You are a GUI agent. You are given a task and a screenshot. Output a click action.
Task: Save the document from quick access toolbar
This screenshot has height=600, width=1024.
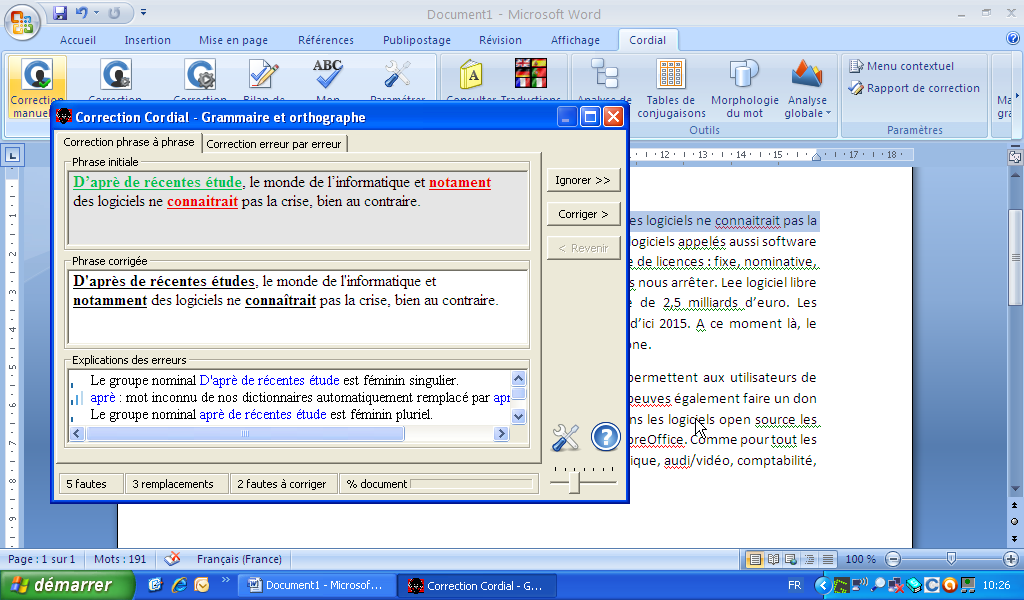[x=60, y=12]
